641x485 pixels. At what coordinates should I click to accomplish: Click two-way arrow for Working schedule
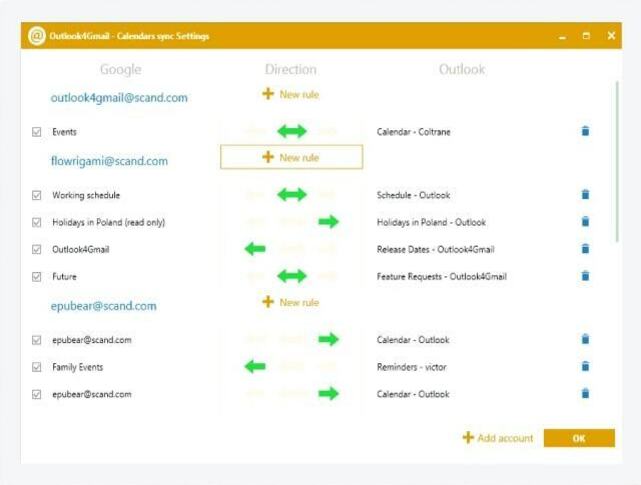click(x=292, y=195)
